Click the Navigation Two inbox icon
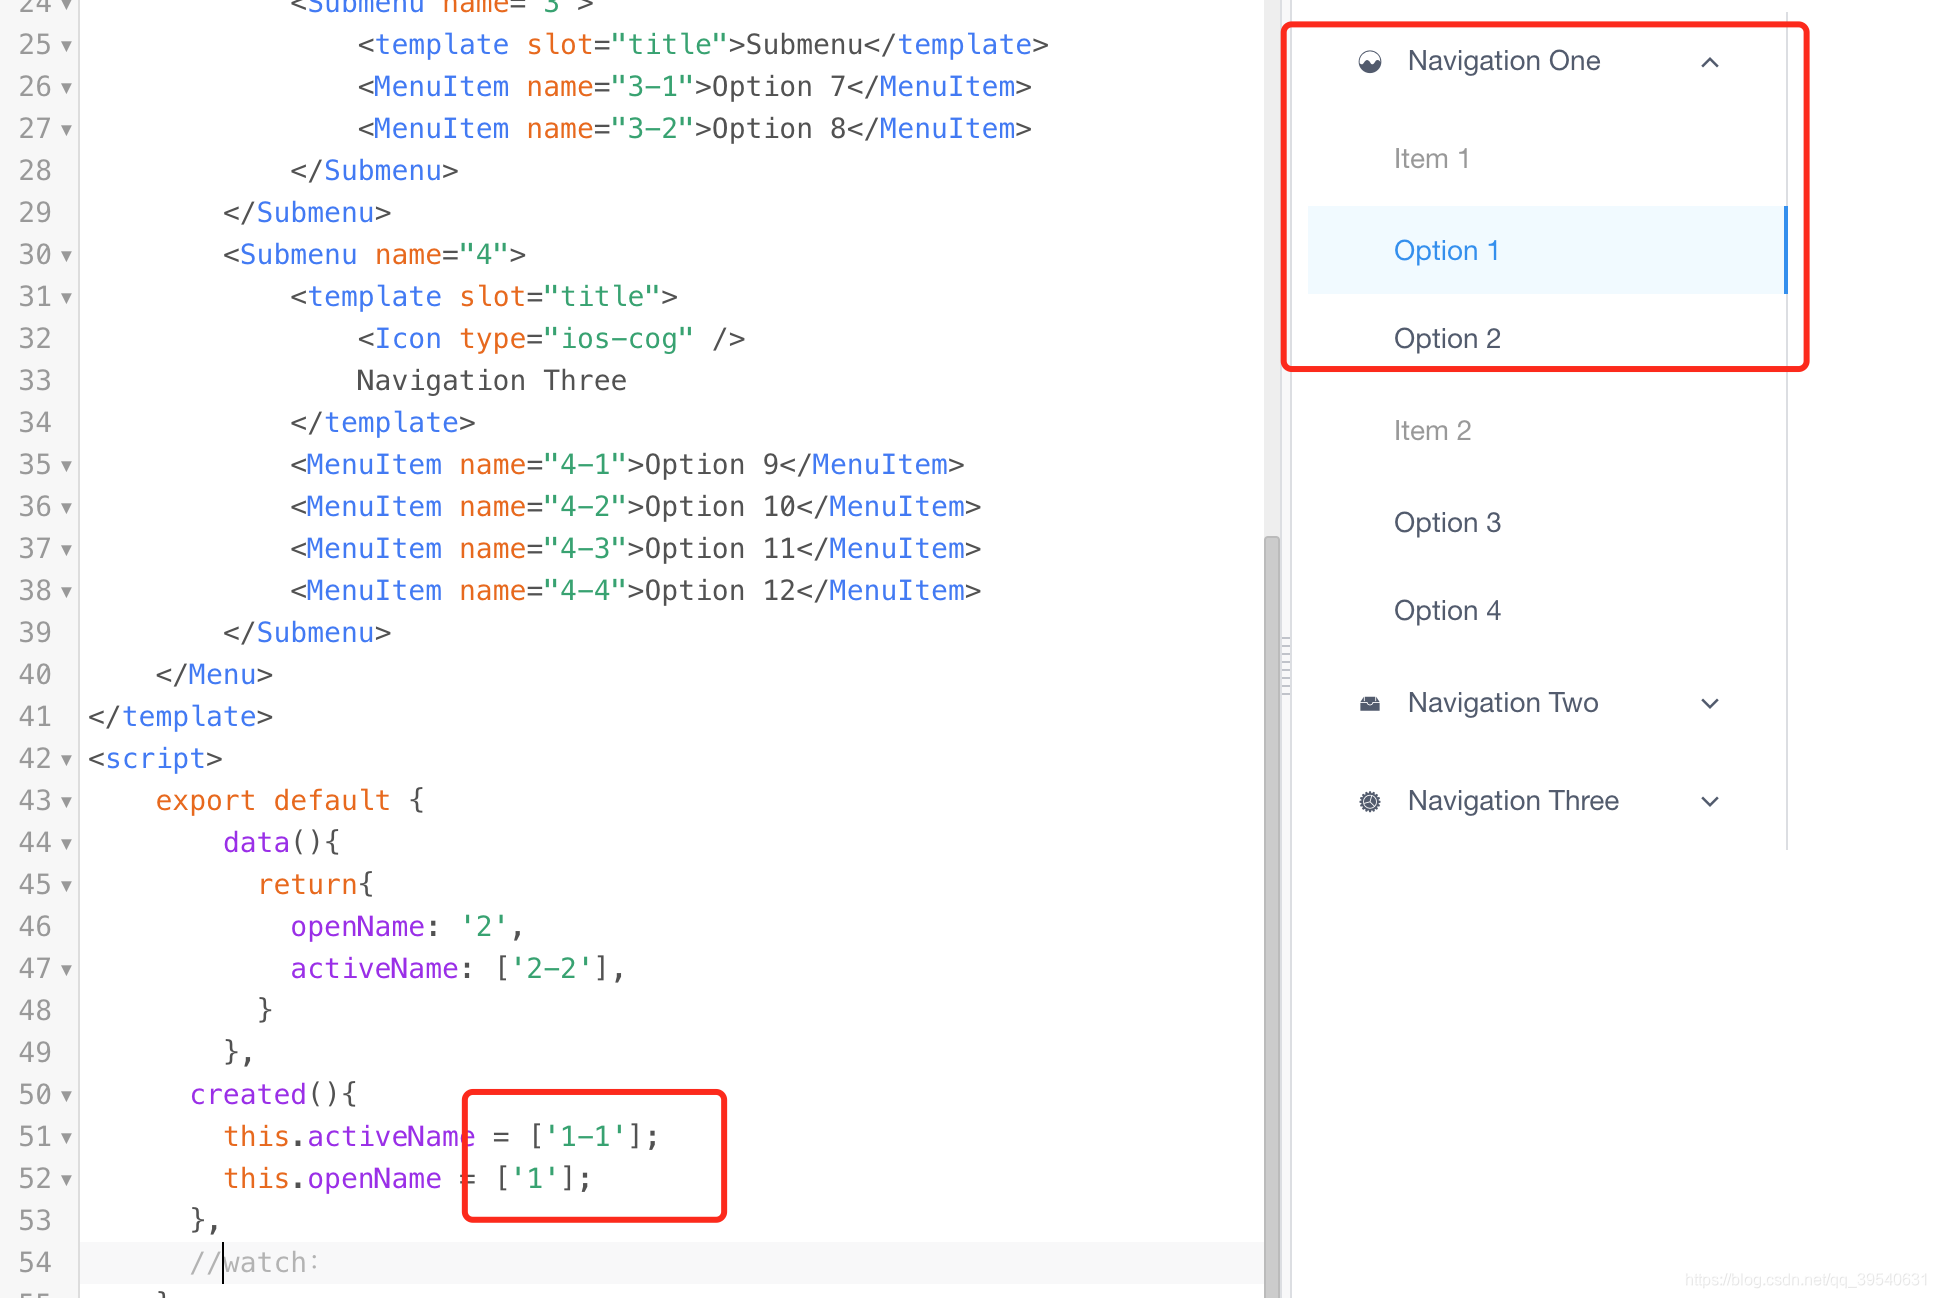This screenshot has width=1936, height=1298. 1370,704
